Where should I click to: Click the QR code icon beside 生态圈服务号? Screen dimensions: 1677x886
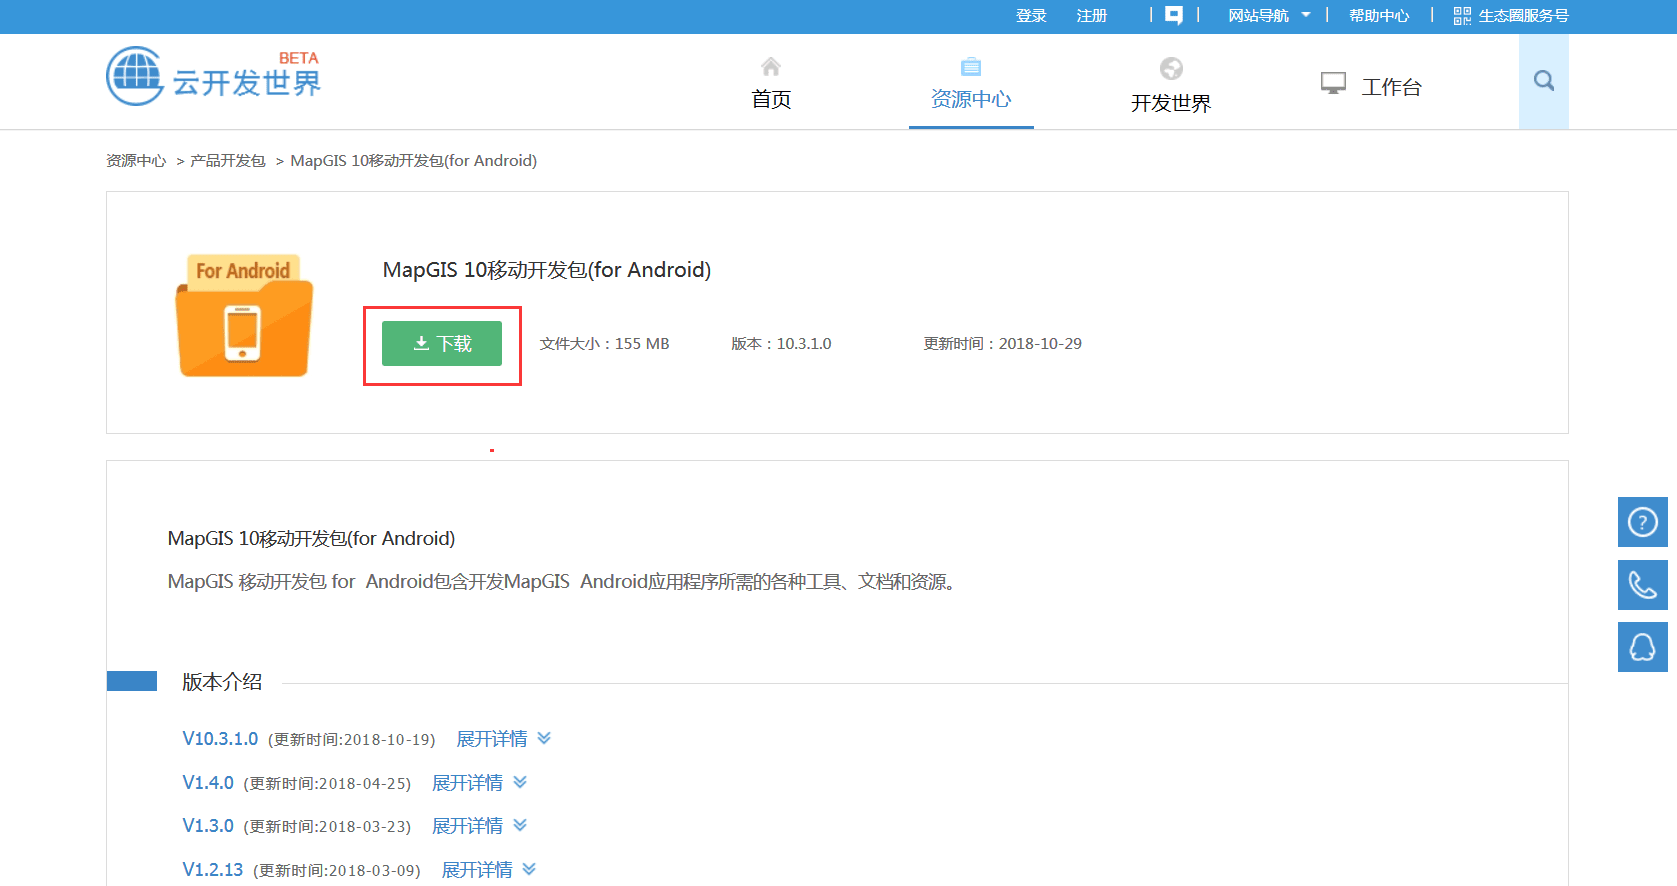[x=1462, y=16]
